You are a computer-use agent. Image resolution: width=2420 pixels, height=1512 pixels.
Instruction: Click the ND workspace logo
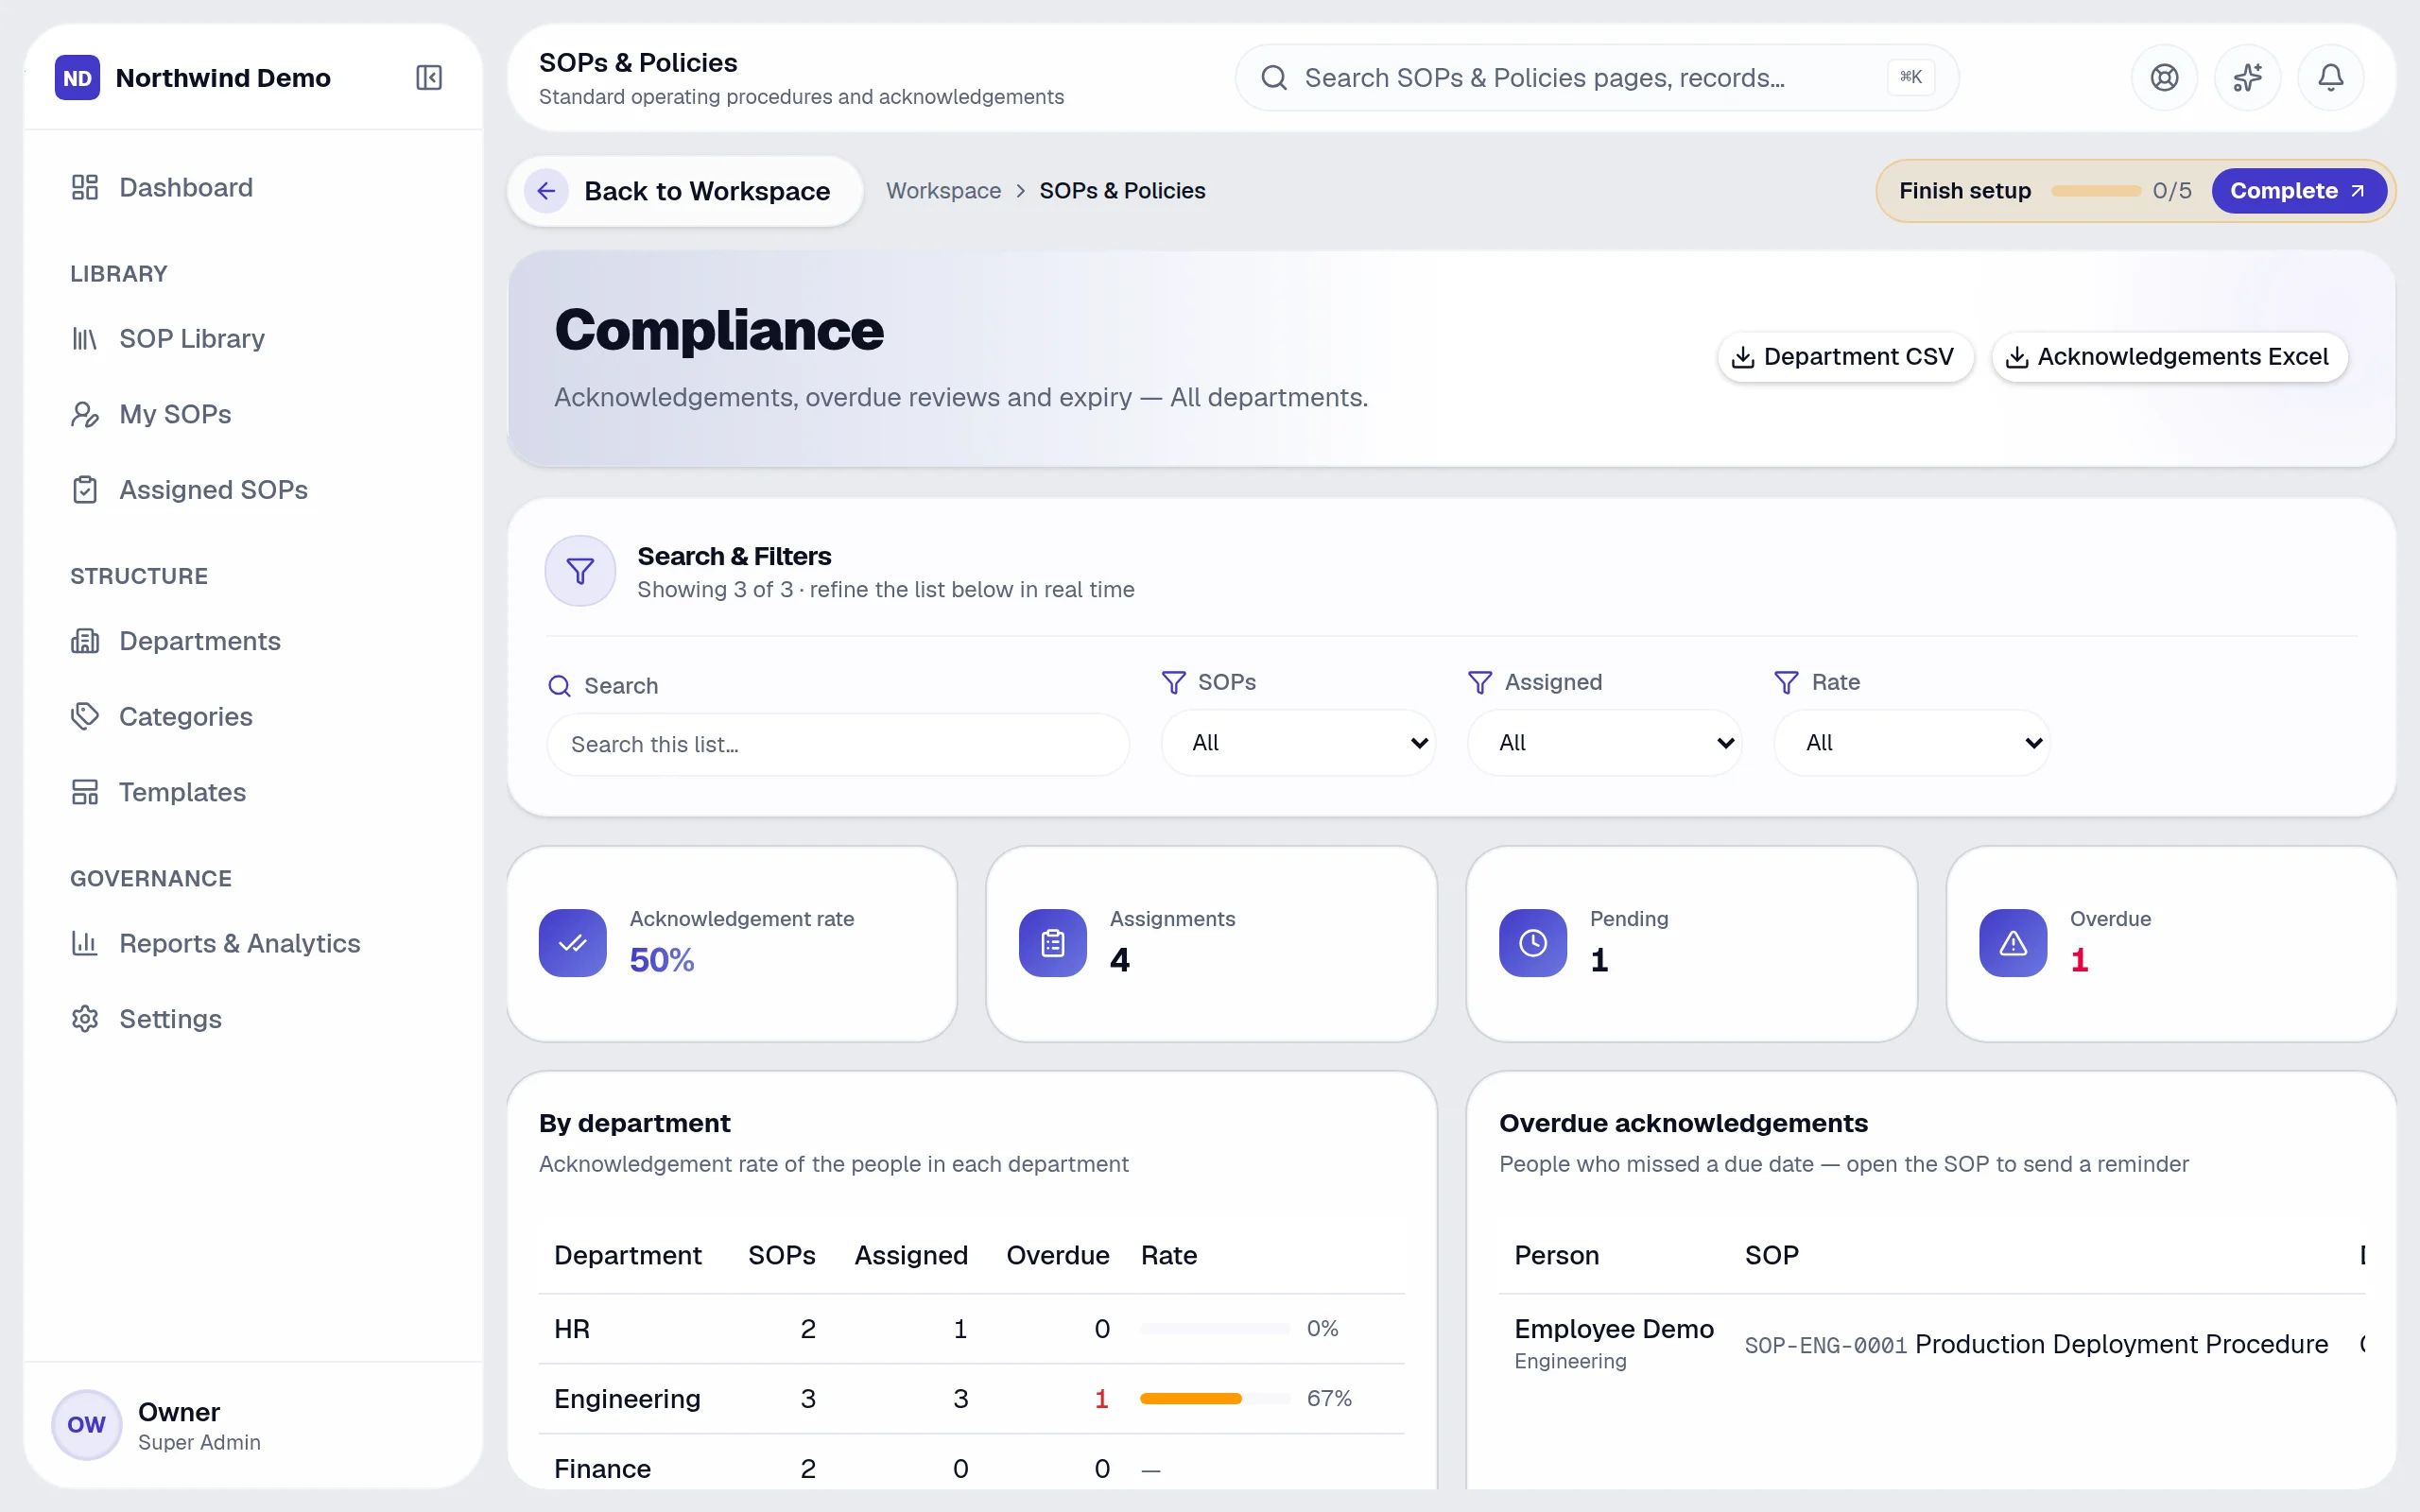pos(77,77)
